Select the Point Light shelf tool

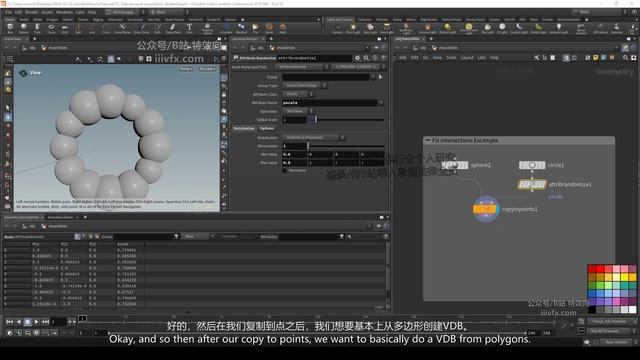click(353, 28)
